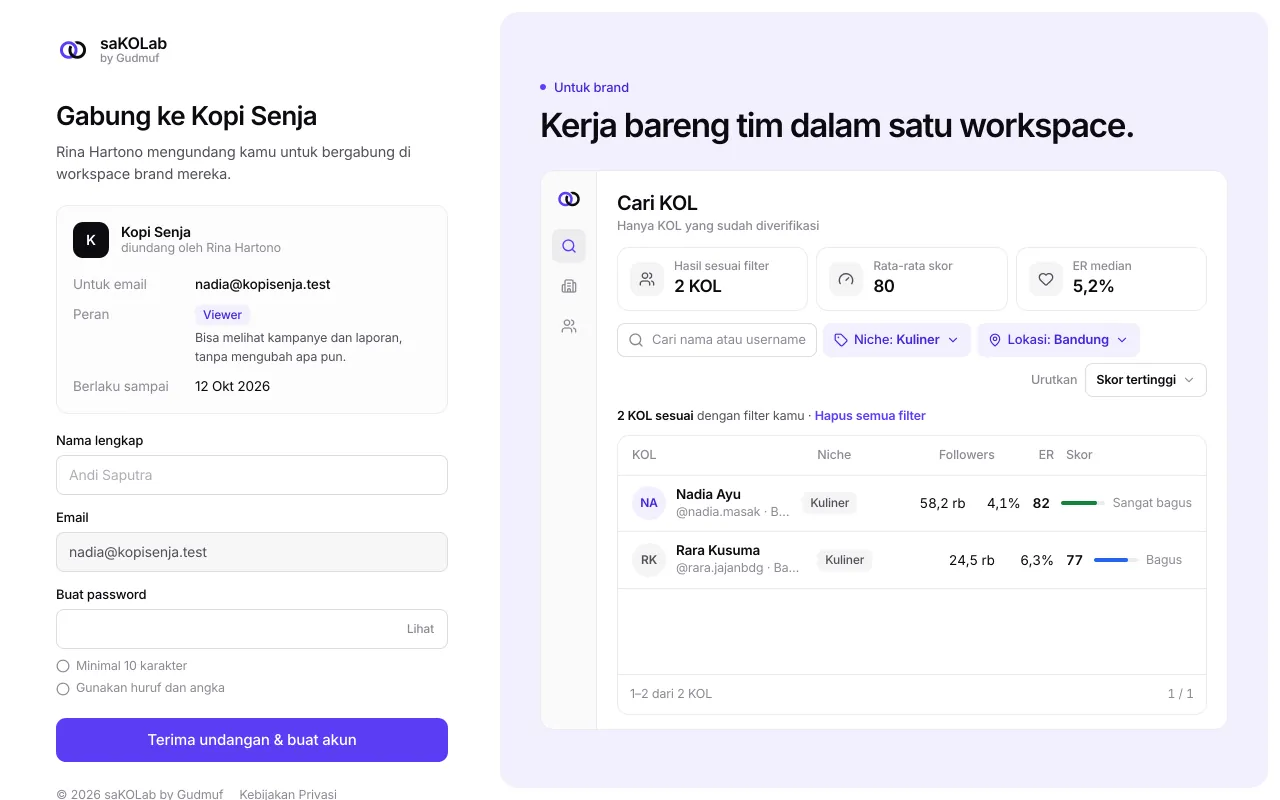This screenshot has height=800, width=1280.
Task: Click the "1–2 dari 2 KOL" footer text
Action: [671, 694]
